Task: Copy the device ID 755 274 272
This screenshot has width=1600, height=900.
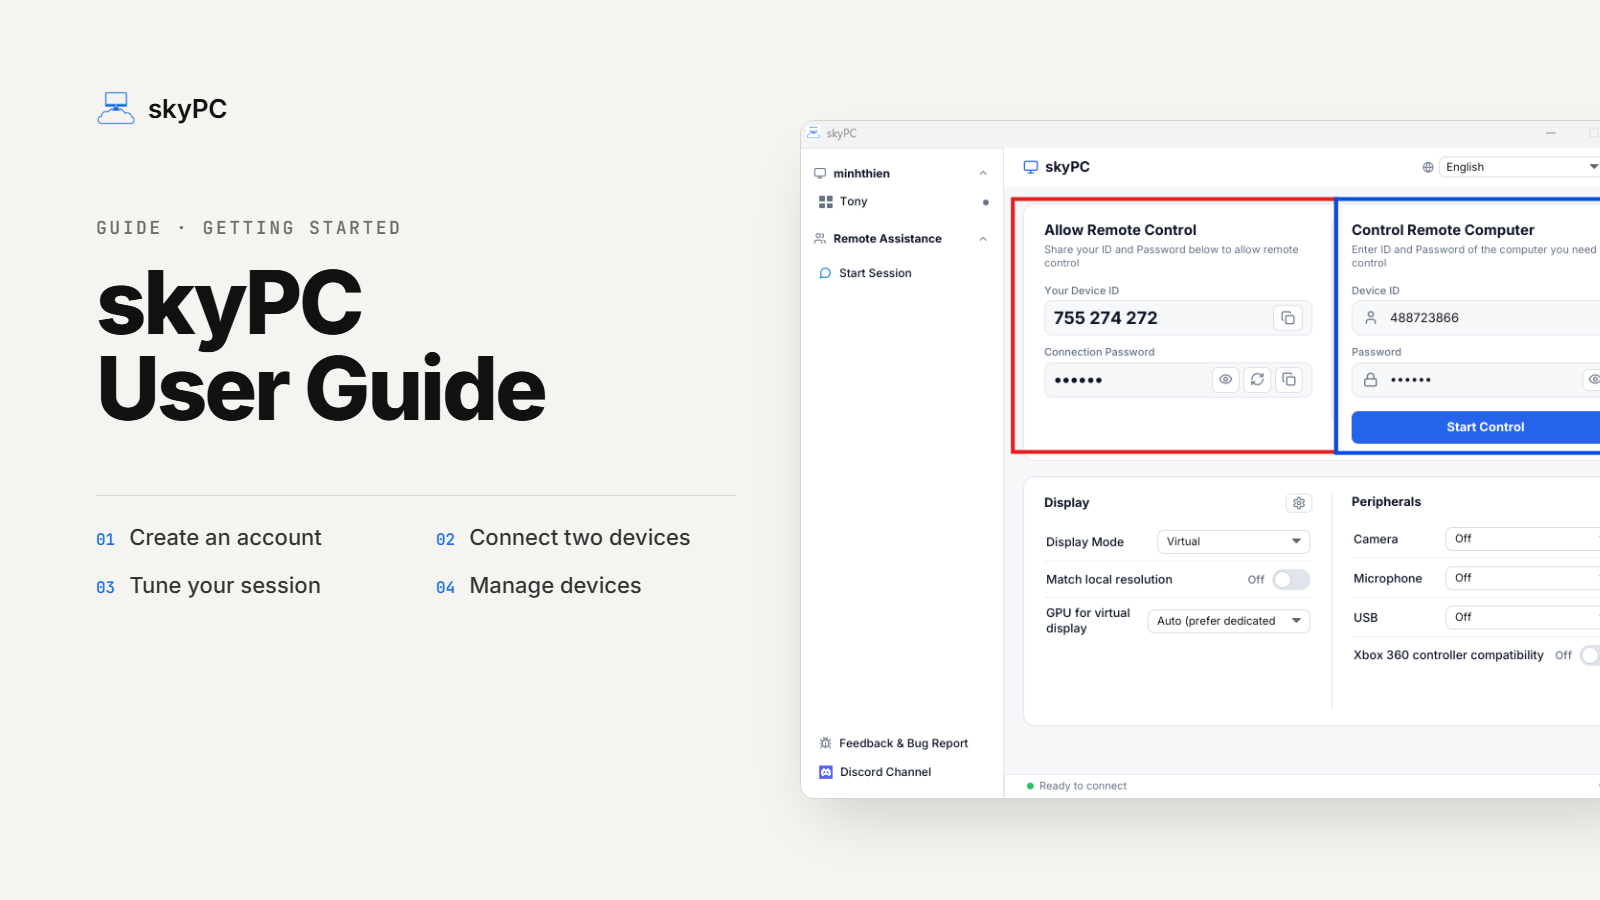Action: (1288, 318)
